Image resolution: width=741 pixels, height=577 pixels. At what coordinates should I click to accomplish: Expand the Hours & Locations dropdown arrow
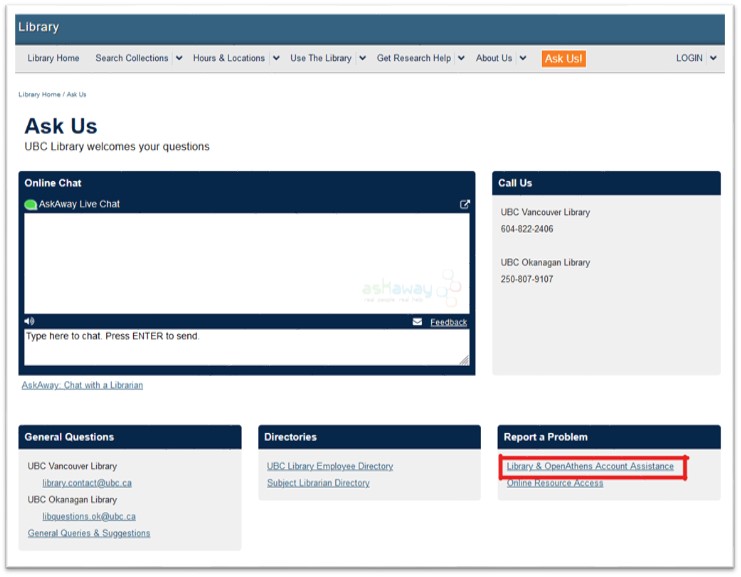pos(276,58)
